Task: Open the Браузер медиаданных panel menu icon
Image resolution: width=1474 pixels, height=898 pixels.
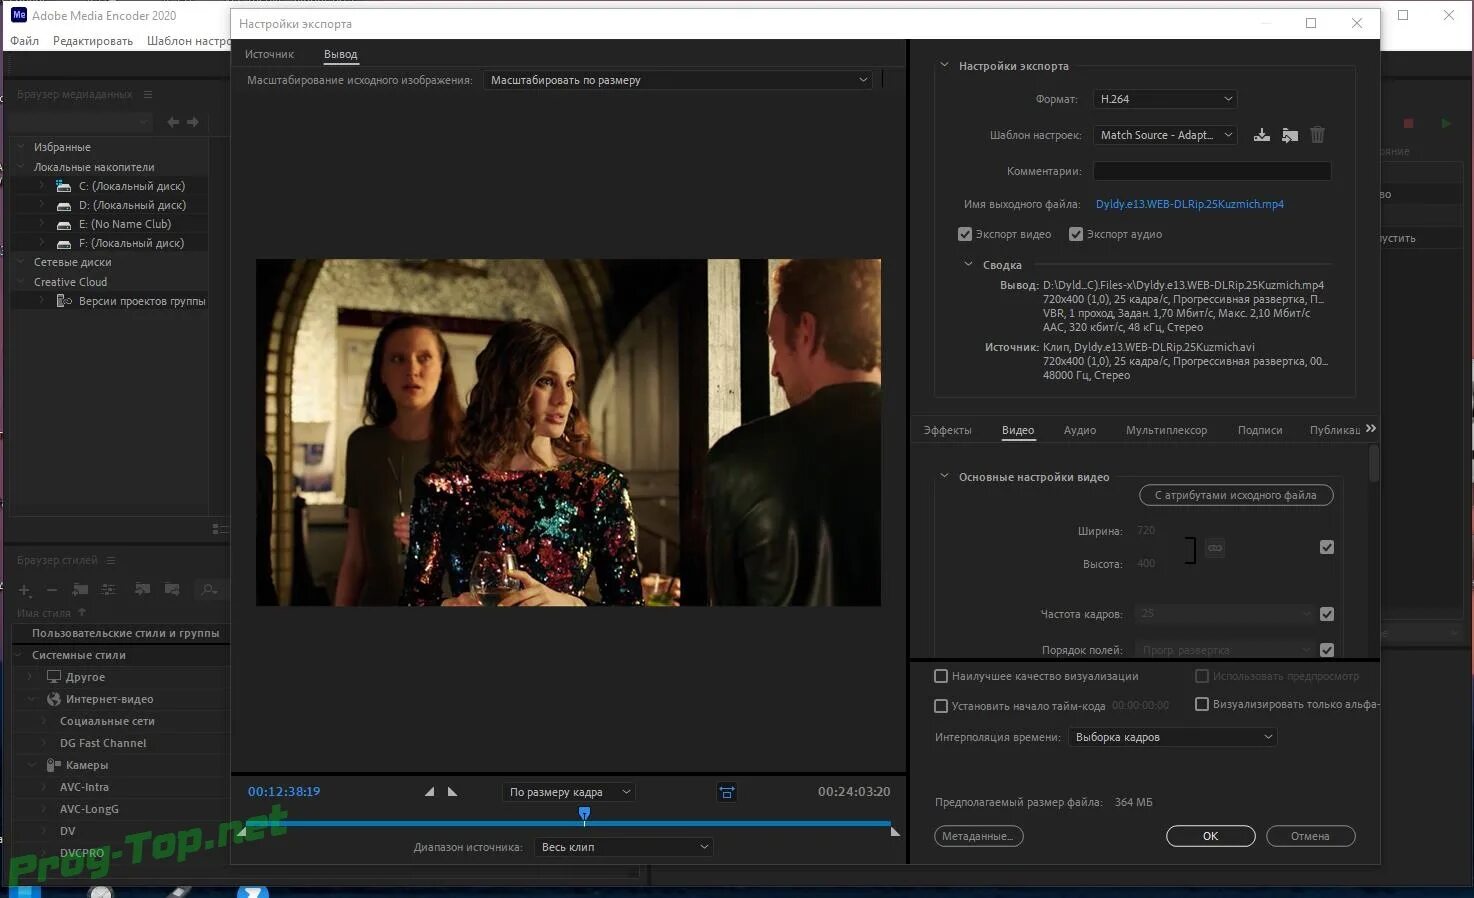Action: [x=148, y=94]
